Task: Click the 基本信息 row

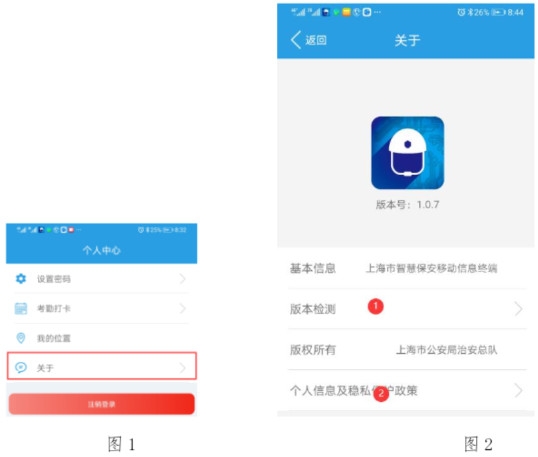Action: 406,268
